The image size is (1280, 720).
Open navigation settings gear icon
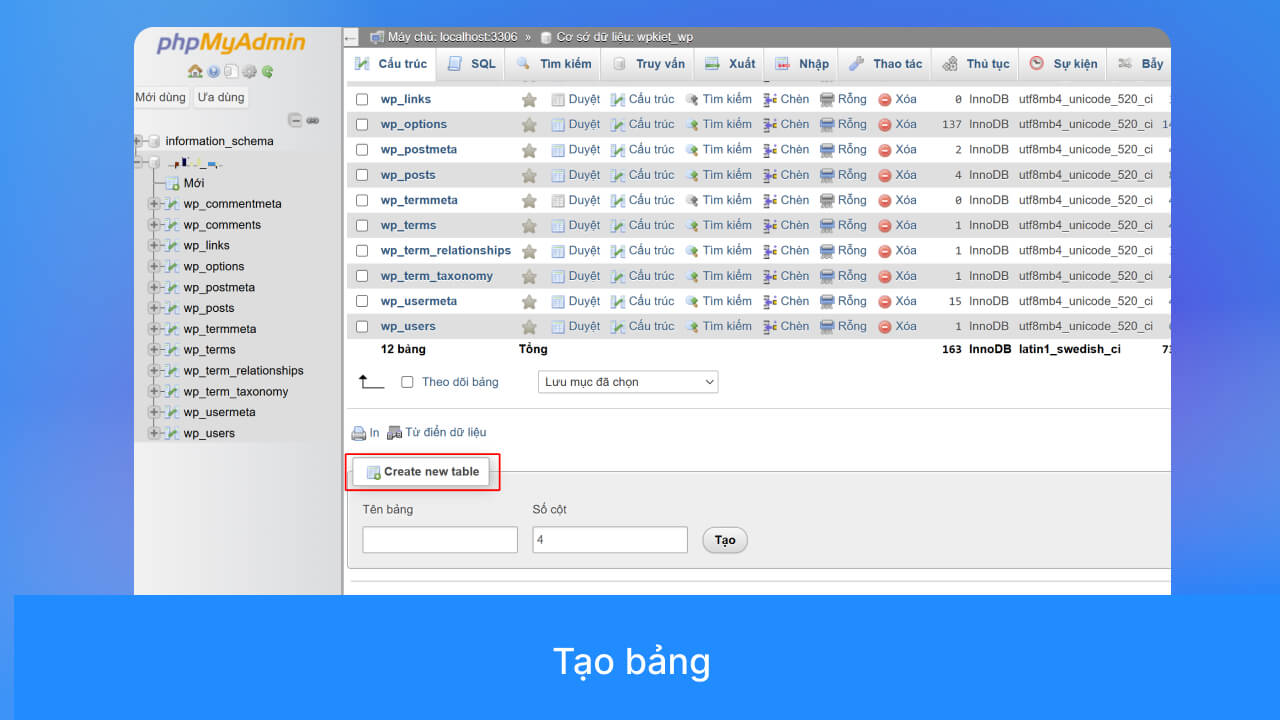(250, 72)
